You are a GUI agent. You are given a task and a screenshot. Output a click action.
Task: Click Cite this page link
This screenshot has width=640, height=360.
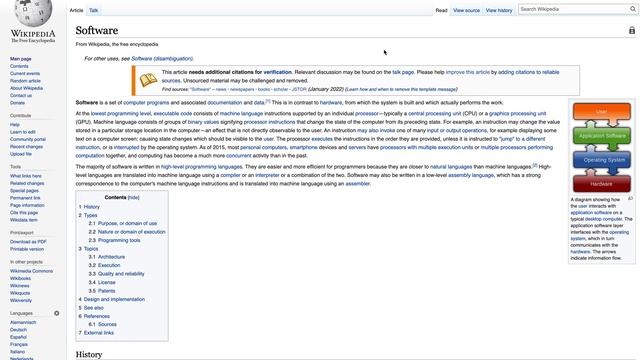(24, 213)
